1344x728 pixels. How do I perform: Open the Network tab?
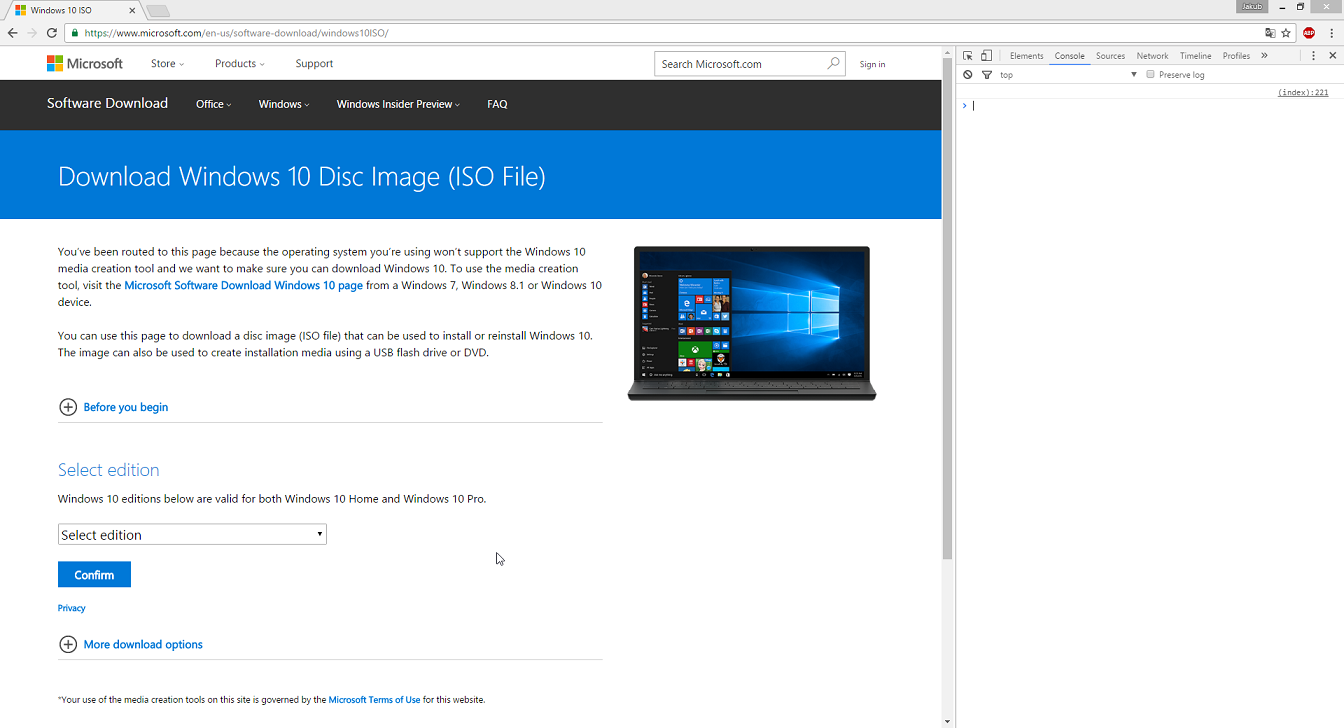[x=1152, y=56]
